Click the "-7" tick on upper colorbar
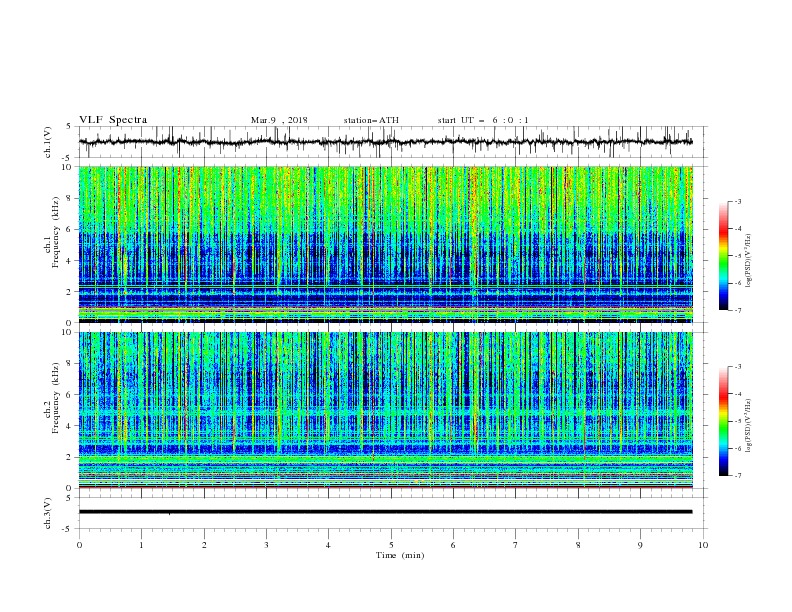 738,310
